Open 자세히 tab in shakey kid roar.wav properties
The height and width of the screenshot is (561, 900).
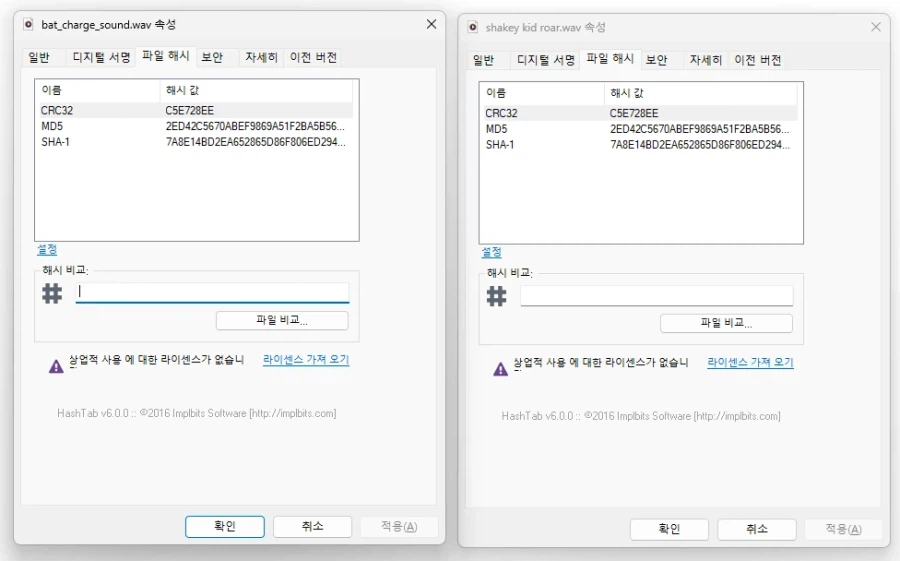(x=705, y=60)
